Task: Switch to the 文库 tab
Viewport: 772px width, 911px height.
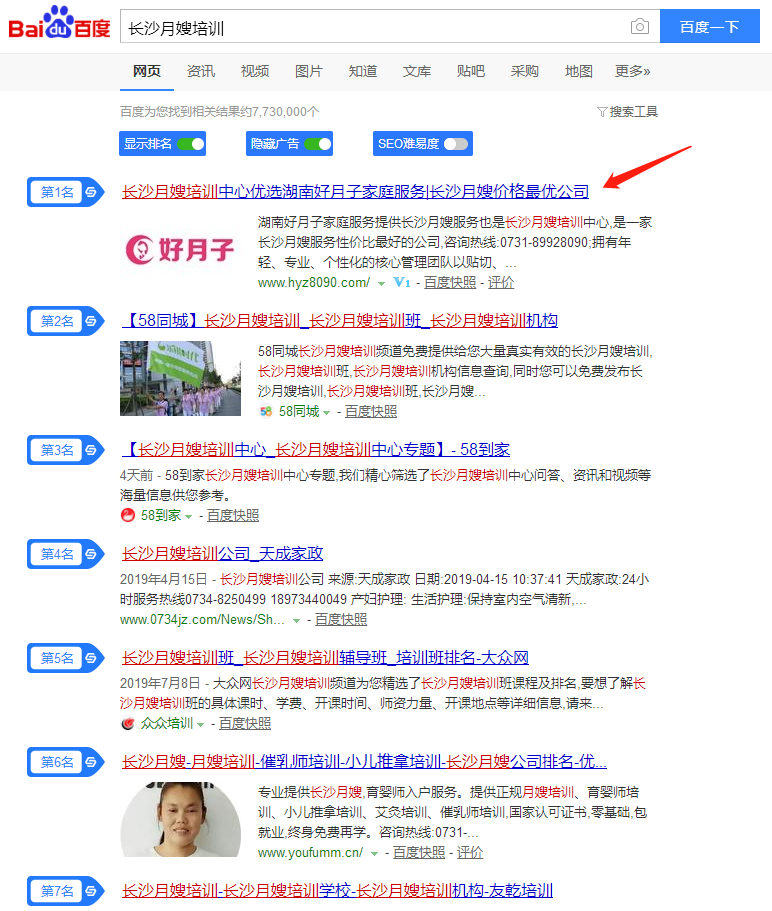Action: [x=417, y=71]
